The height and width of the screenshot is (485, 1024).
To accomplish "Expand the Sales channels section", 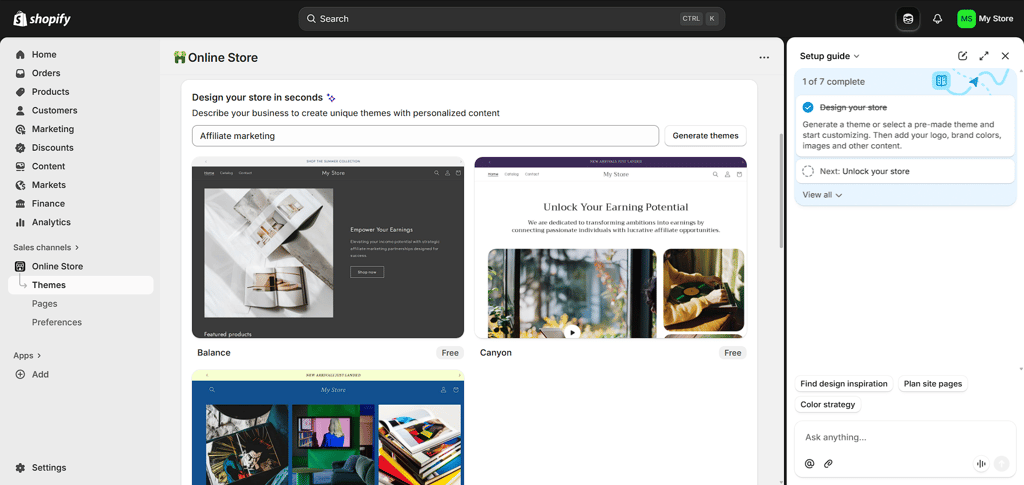I will (x=46, y=247).
